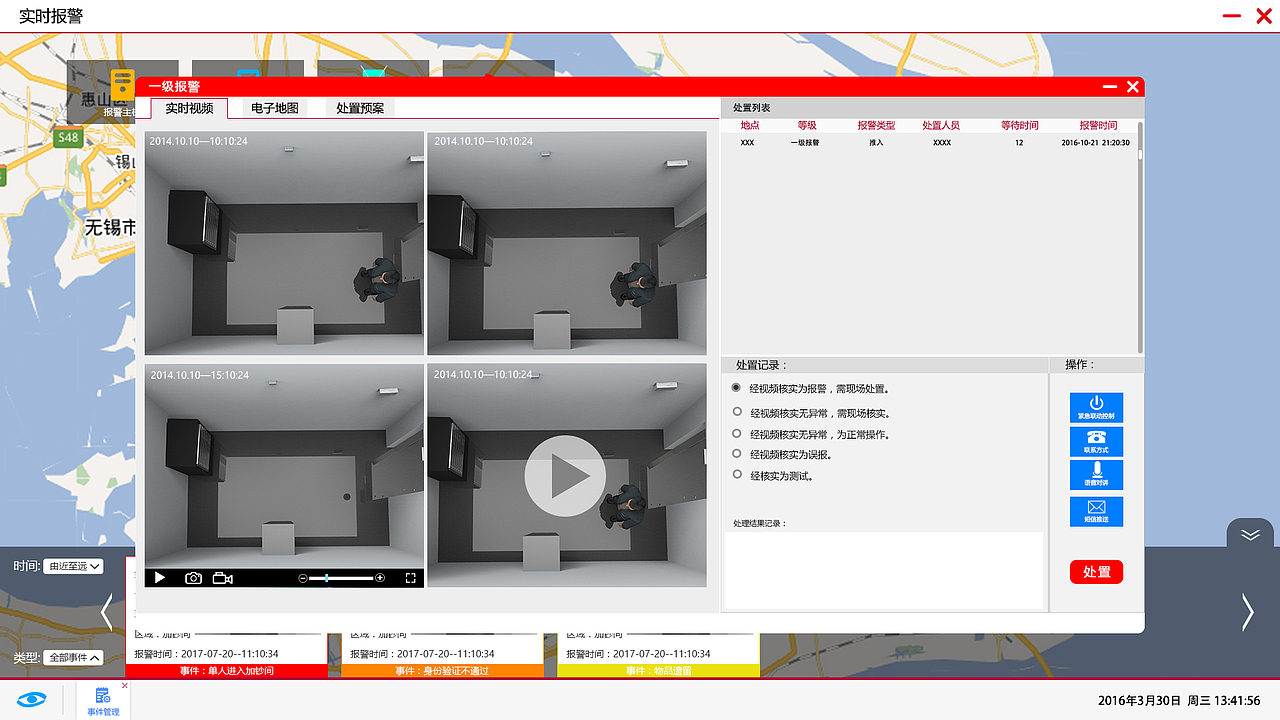Click the 地点 column header

tap(750, 126)
